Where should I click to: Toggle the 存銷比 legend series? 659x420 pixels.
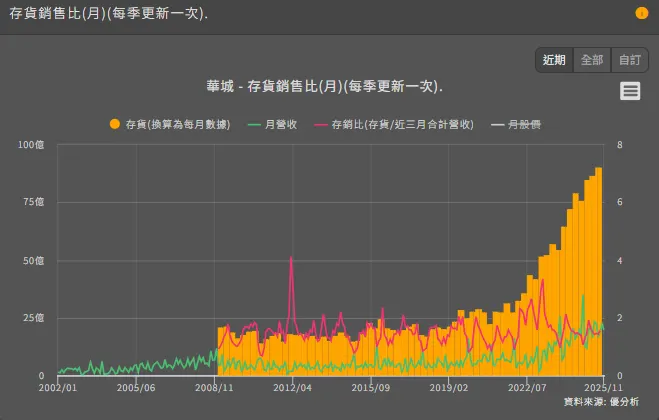coord(394,124)
